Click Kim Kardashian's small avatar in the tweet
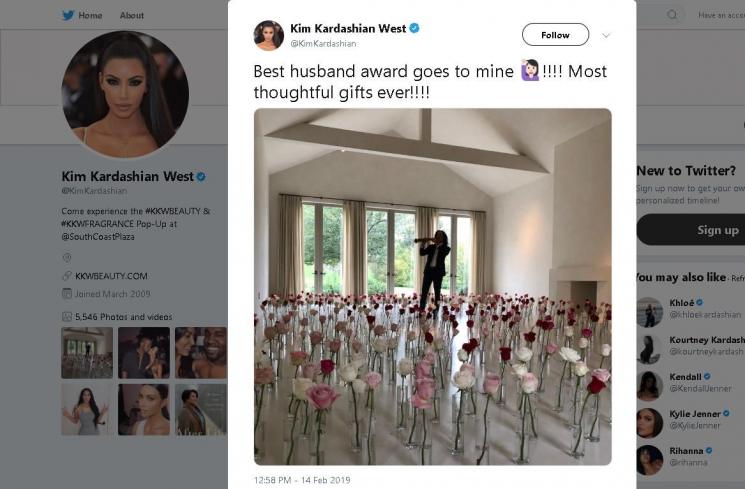This screenshot has width=745, height=489. tap(268, 35)
